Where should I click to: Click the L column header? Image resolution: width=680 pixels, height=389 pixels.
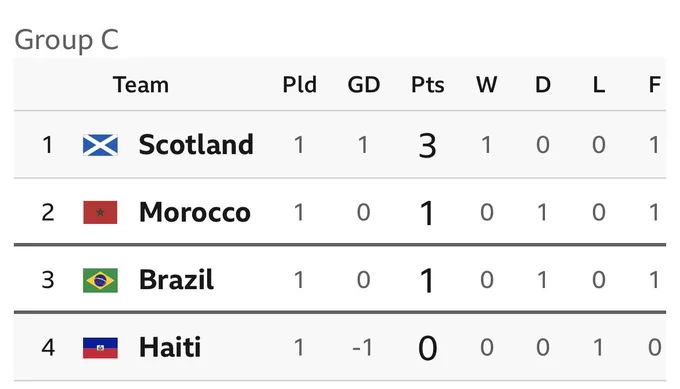click(x=599, y=85)
